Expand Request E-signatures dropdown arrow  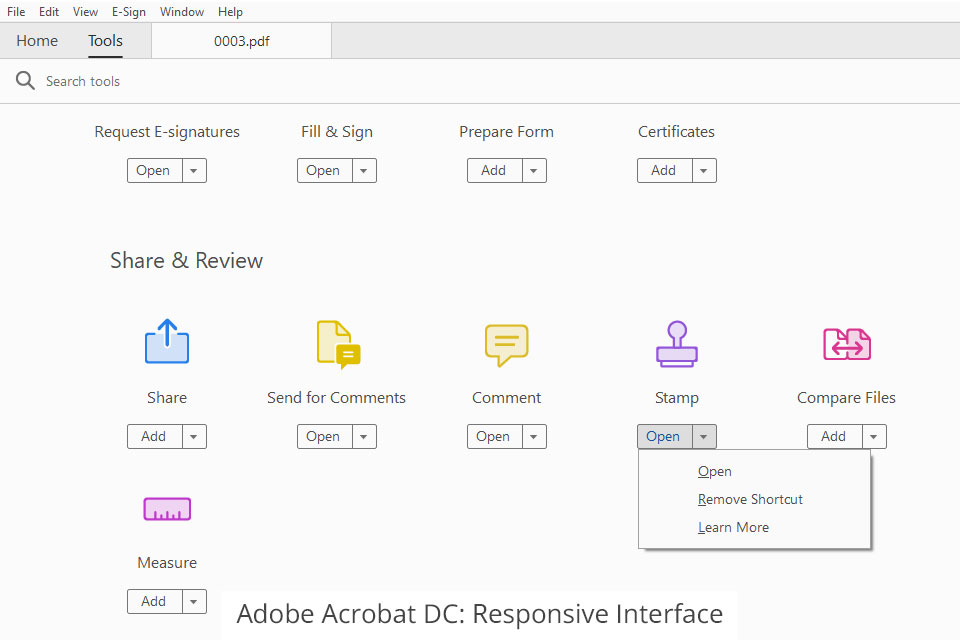click(194, 171)
